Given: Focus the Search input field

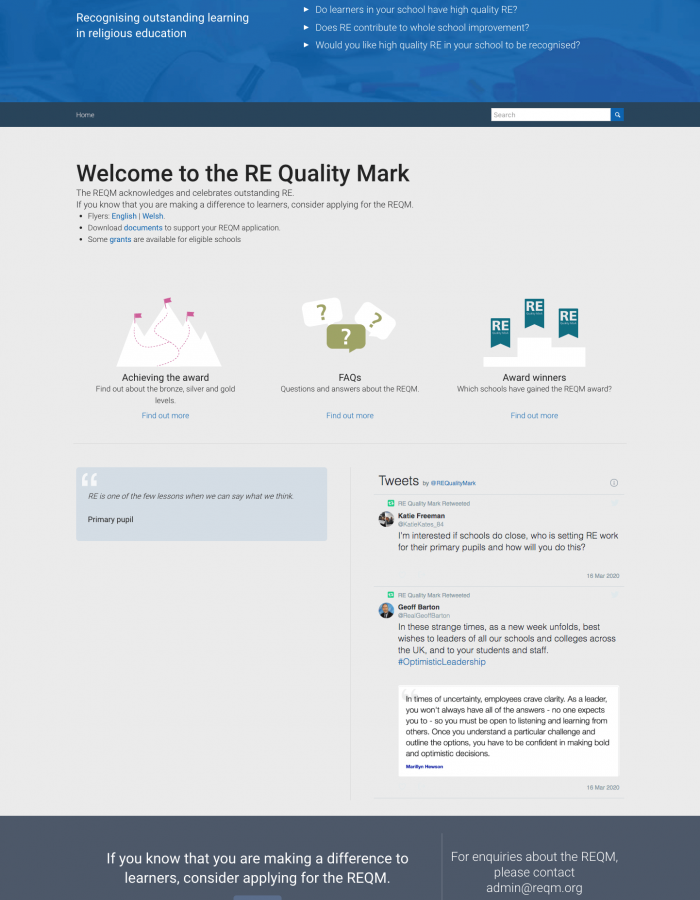Looking at the screenshot, I should coord(551,115).
